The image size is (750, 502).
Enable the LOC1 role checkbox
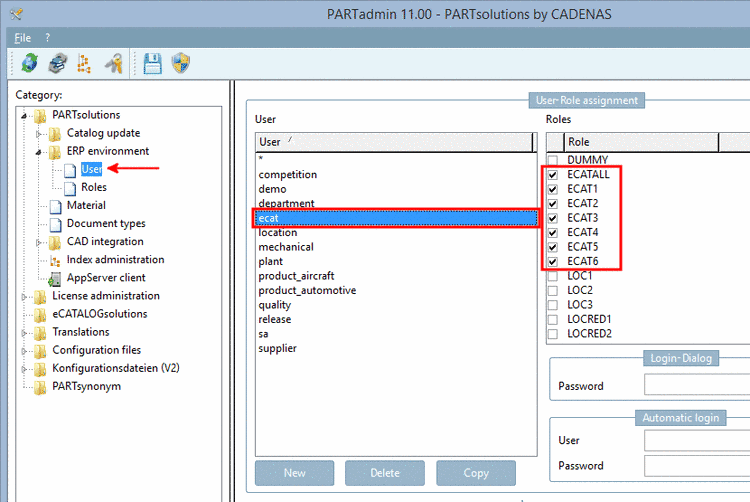click(553, 276)
